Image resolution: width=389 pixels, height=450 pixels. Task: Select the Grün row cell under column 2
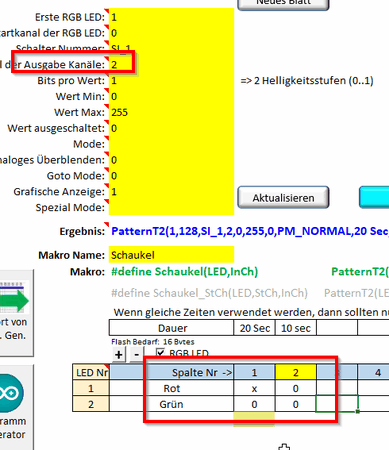[296, 404]
